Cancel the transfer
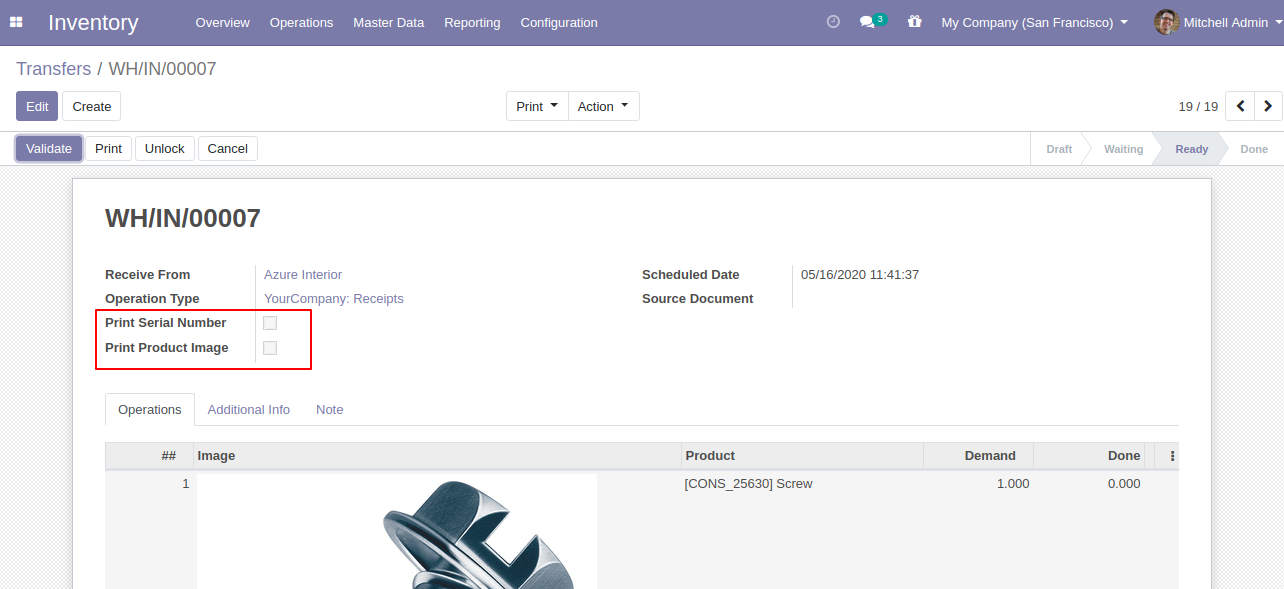Image resolution: width=1284 pixels, height=589 pixels. tap(228, 148)
